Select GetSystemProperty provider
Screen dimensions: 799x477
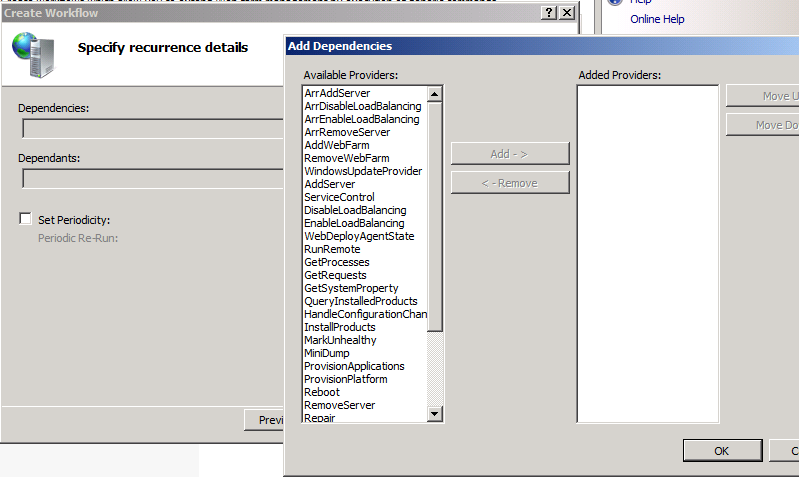click(x=351, y=288)
